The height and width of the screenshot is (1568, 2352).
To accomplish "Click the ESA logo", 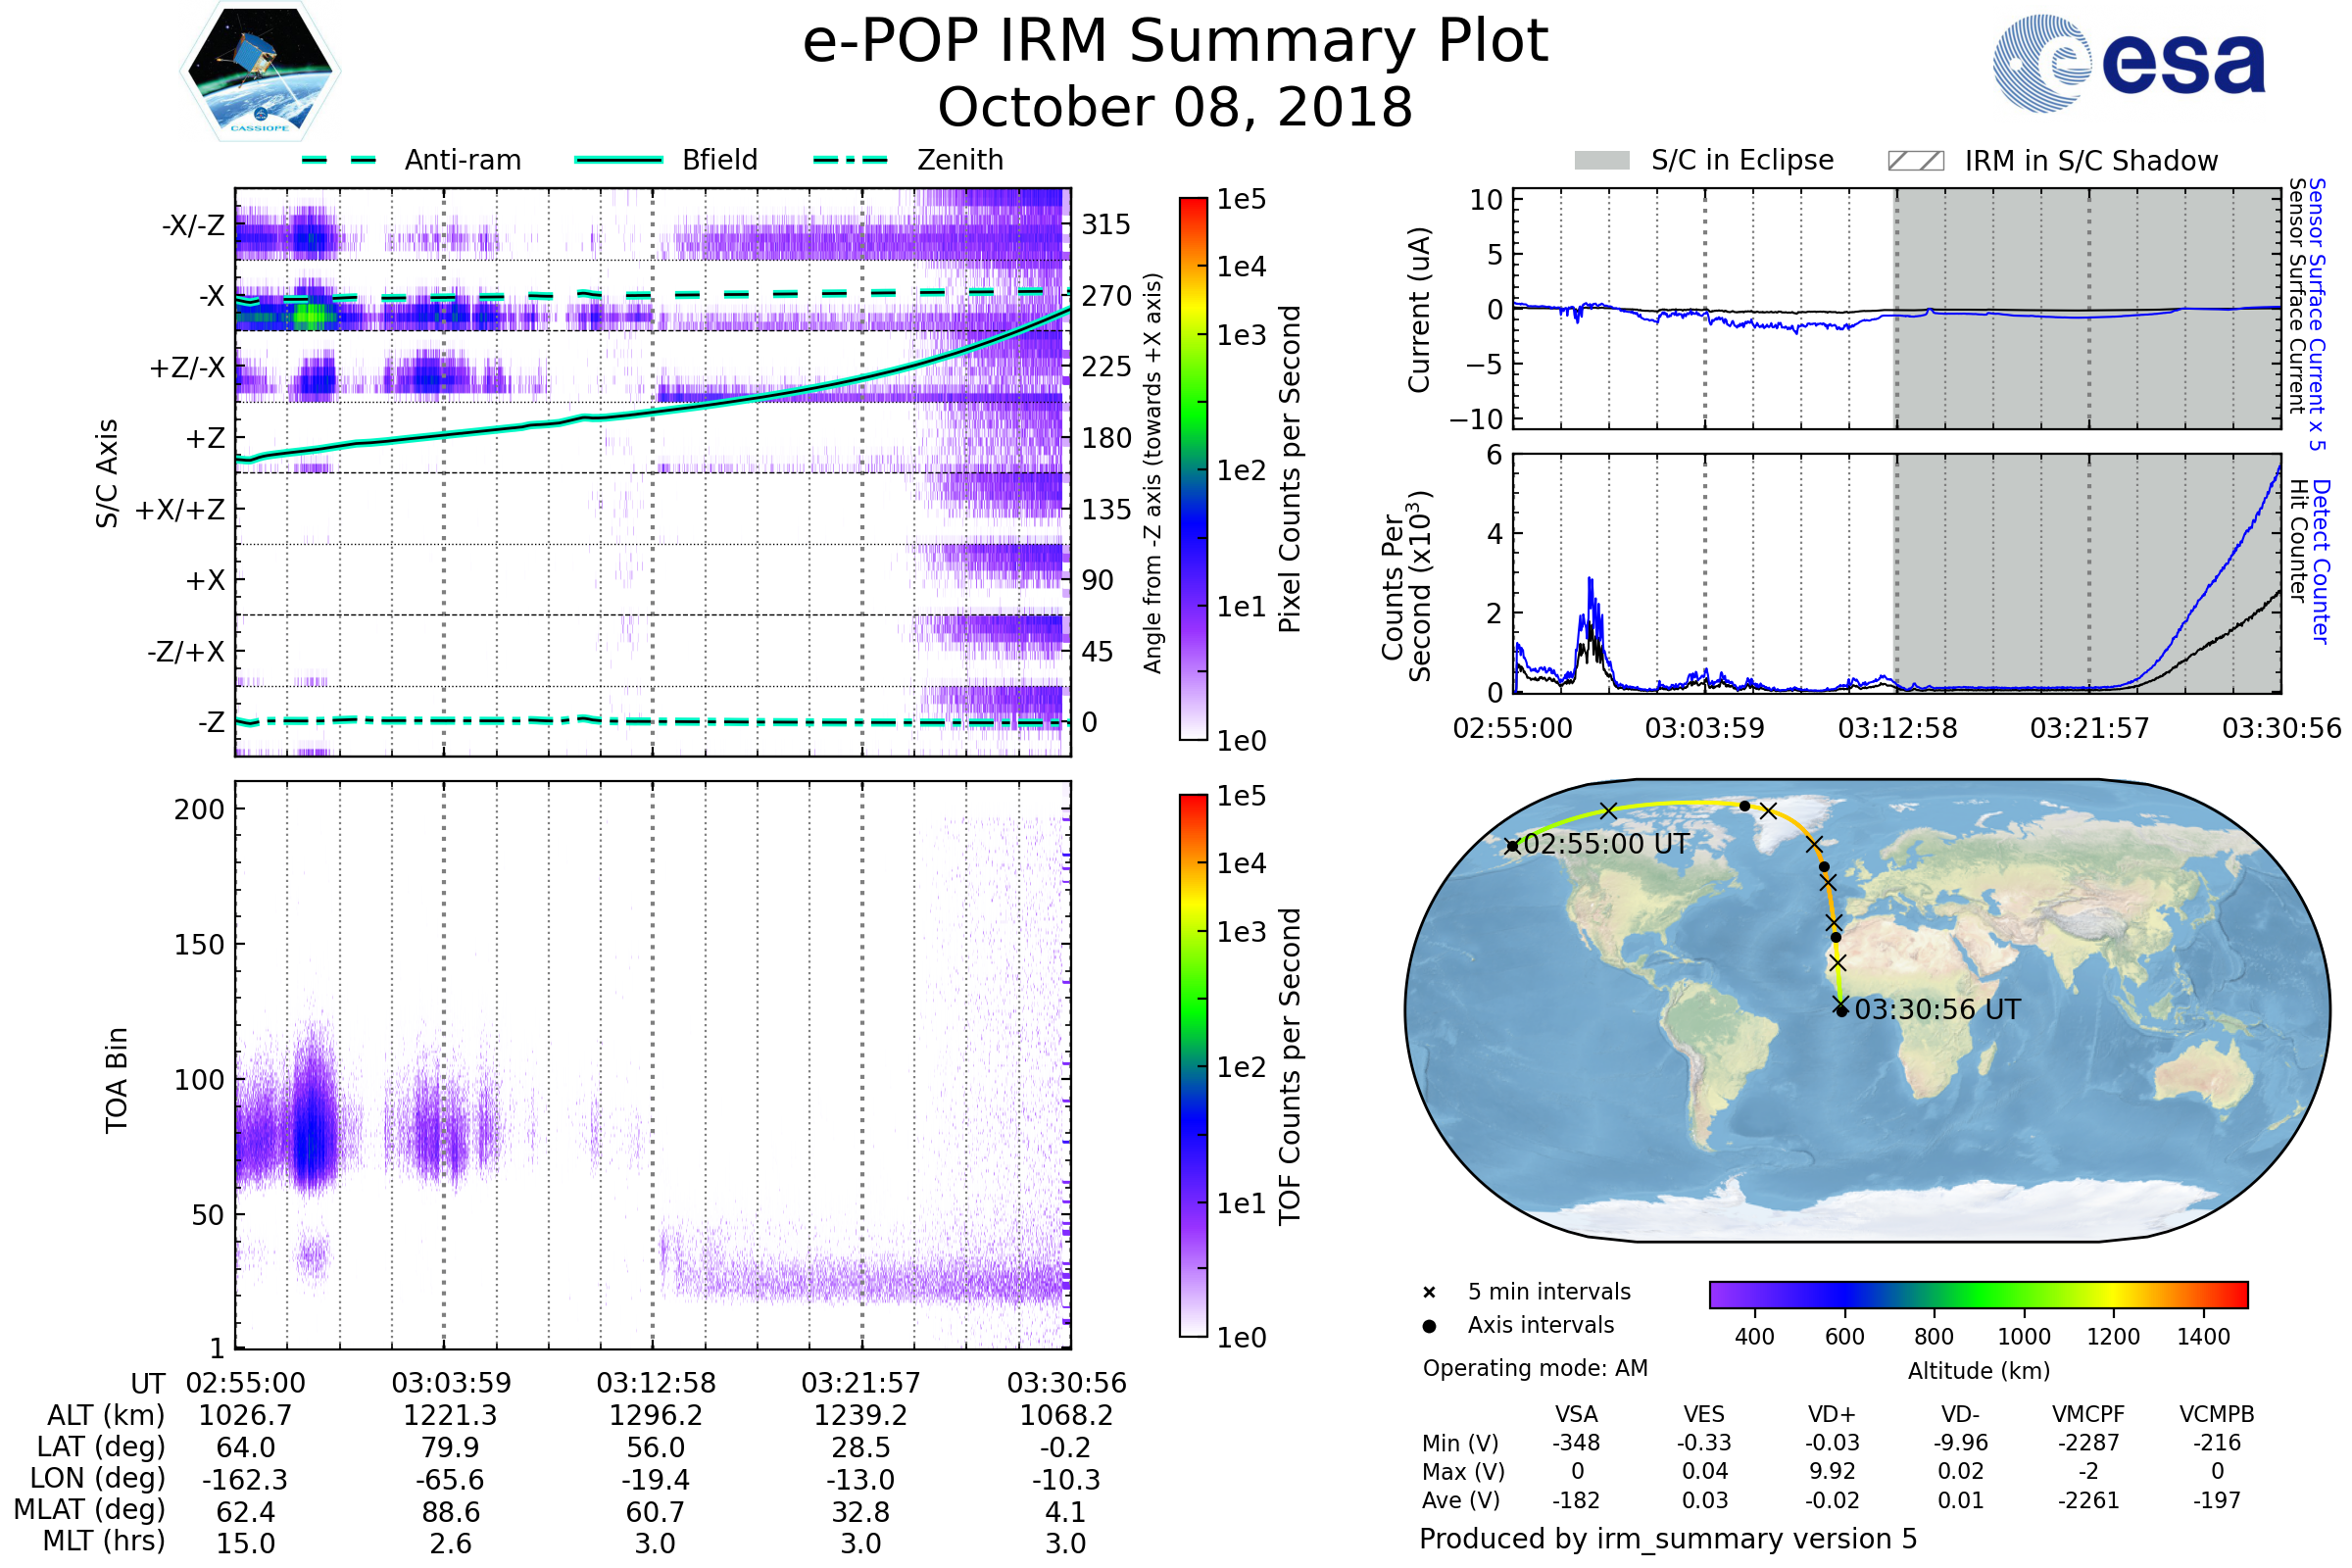I will pyautogui.click(x=2129, y=63).
